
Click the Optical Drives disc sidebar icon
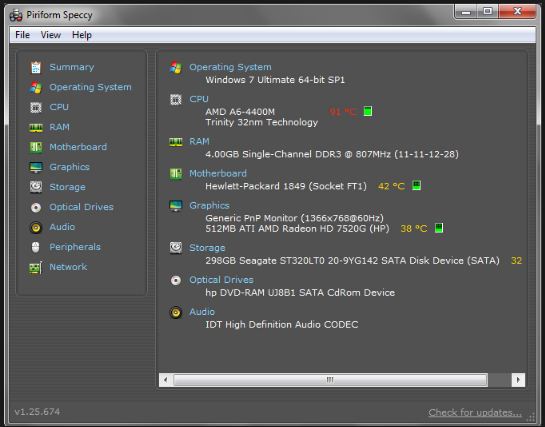pos(36,207)
